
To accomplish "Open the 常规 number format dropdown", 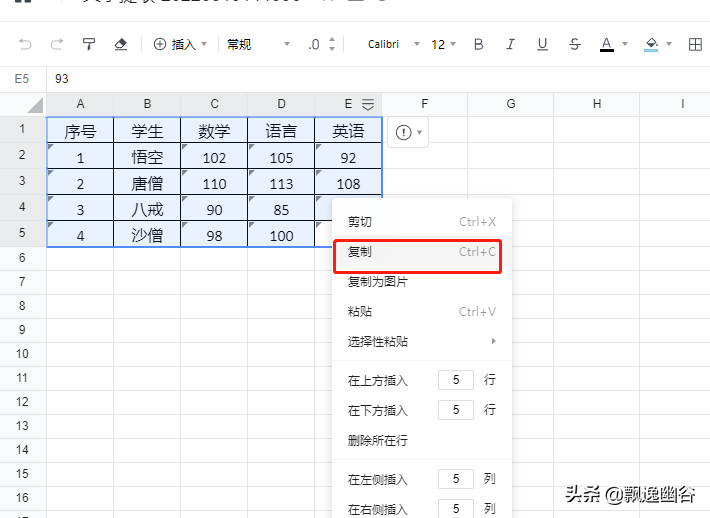I will coord(258,44).
